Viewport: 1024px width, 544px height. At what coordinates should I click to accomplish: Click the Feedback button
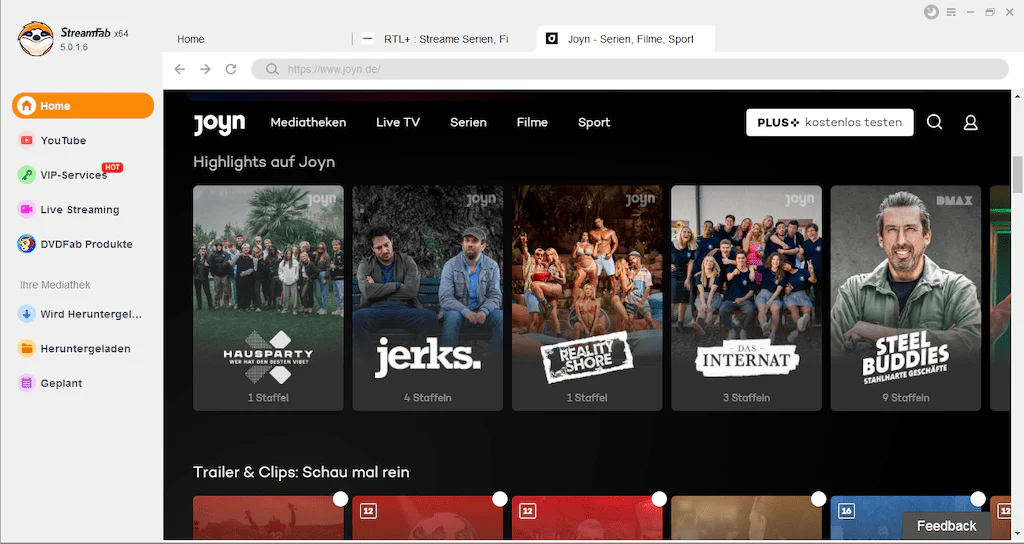click(946, 526)
